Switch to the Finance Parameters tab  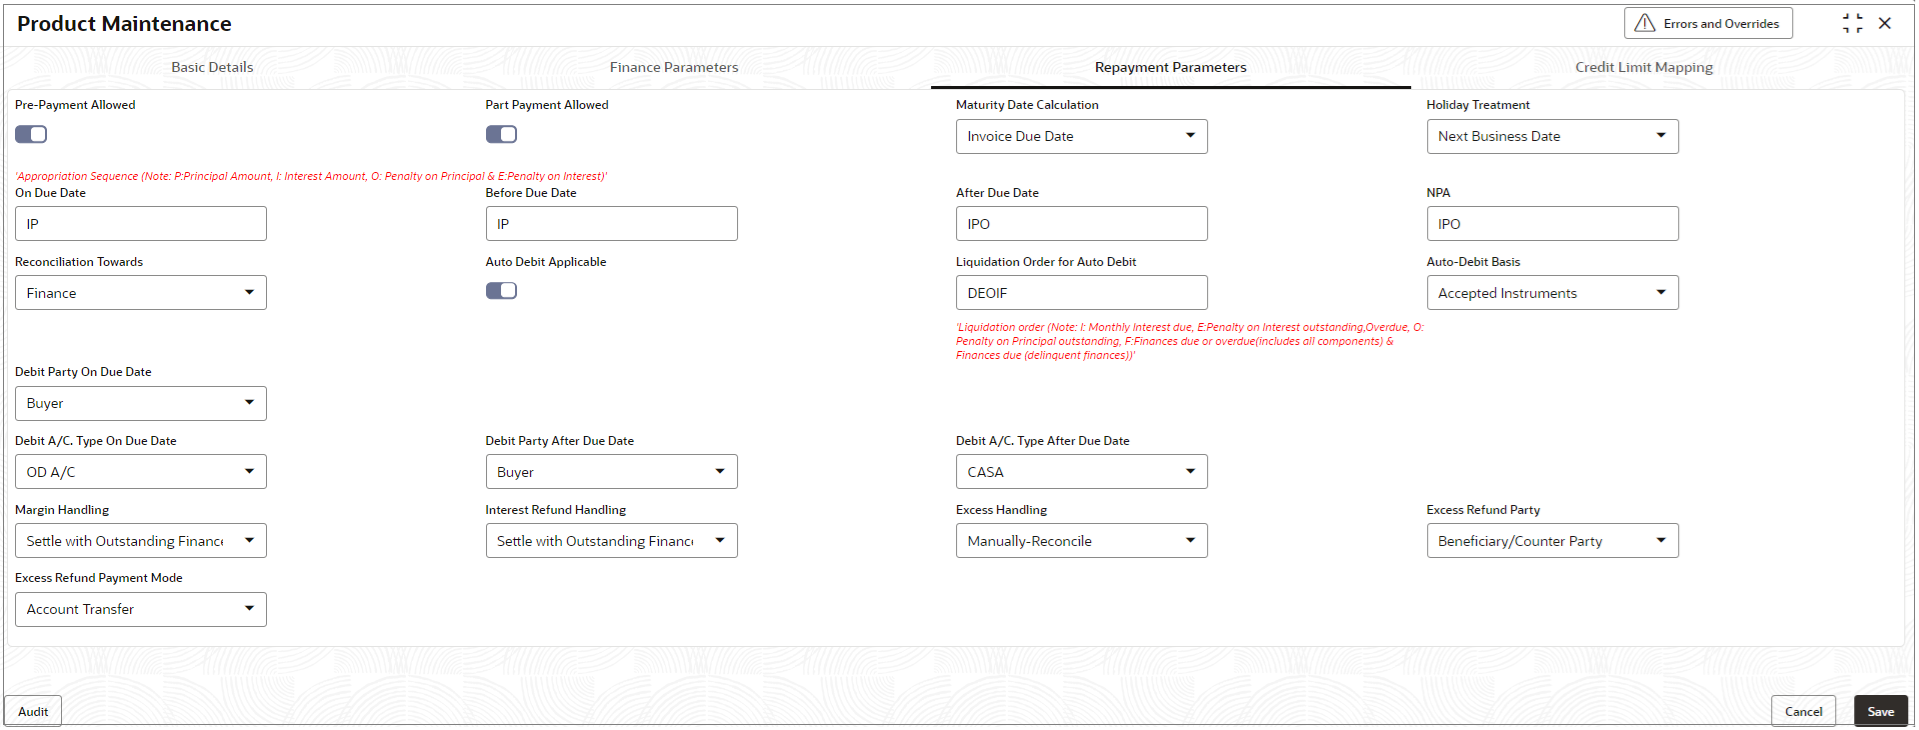(x=674, y=67)
